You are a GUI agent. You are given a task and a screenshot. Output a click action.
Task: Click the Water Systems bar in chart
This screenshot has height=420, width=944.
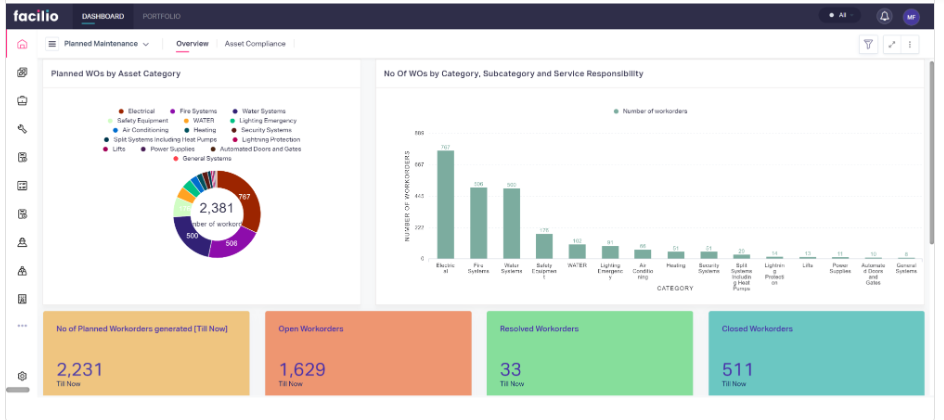click(511, 223)
